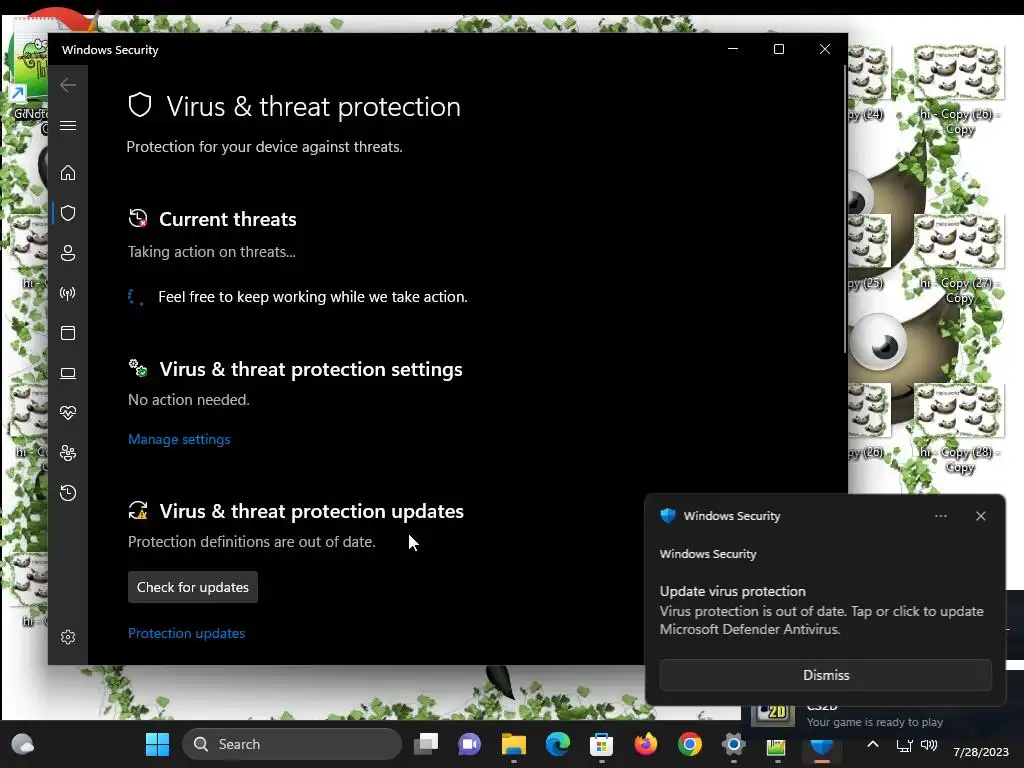Click the Update virus protection notification text
Image resolution: width=1024 pixels, height=768 pixels.
tap(733, 591)
